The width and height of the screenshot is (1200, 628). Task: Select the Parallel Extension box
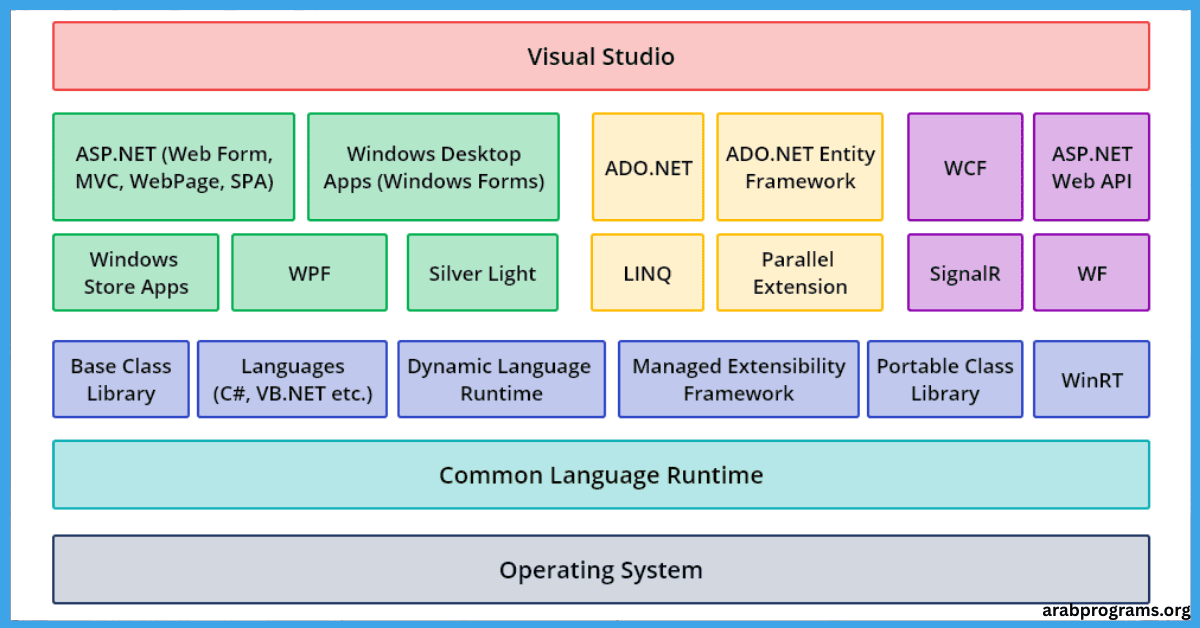coord(800,273)
